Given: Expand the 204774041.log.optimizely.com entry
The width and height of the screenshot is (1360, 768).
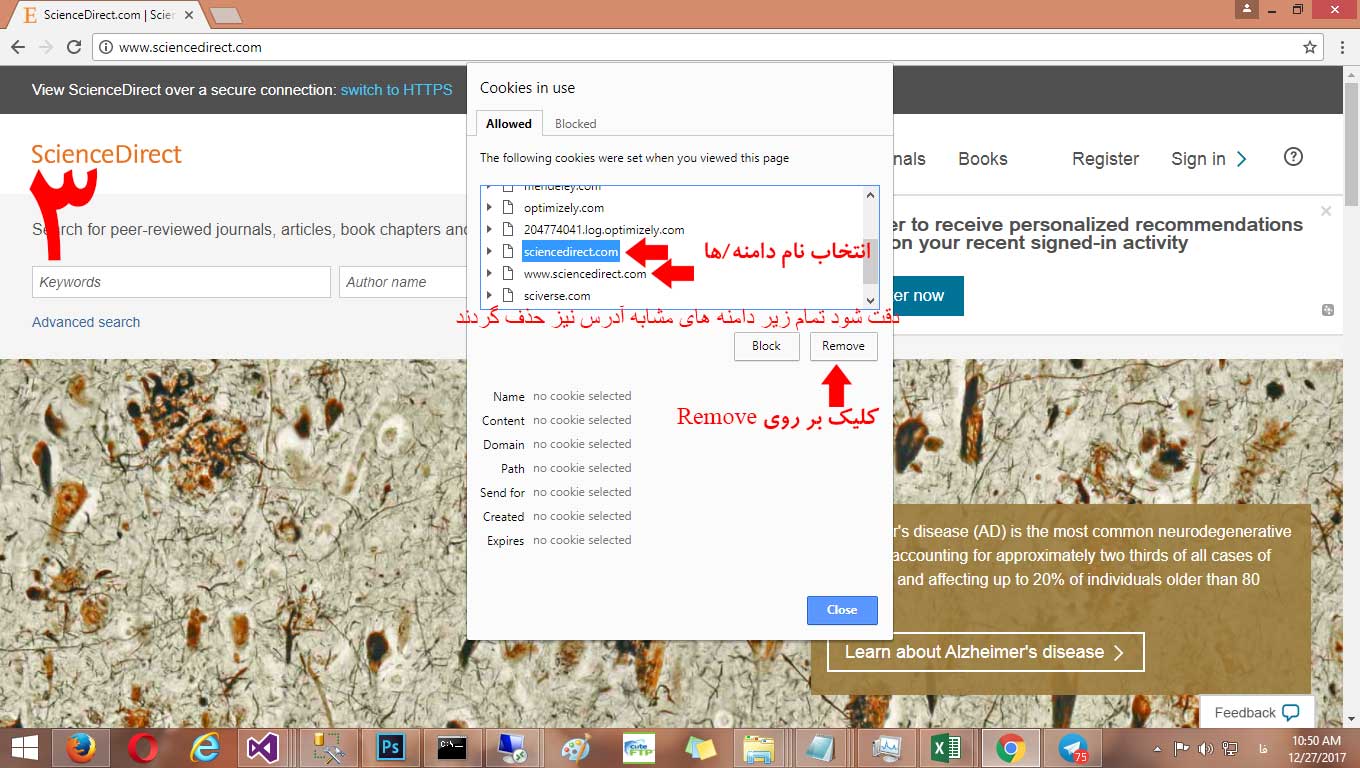Looking at the screenshot, I should tap(489, 230).
